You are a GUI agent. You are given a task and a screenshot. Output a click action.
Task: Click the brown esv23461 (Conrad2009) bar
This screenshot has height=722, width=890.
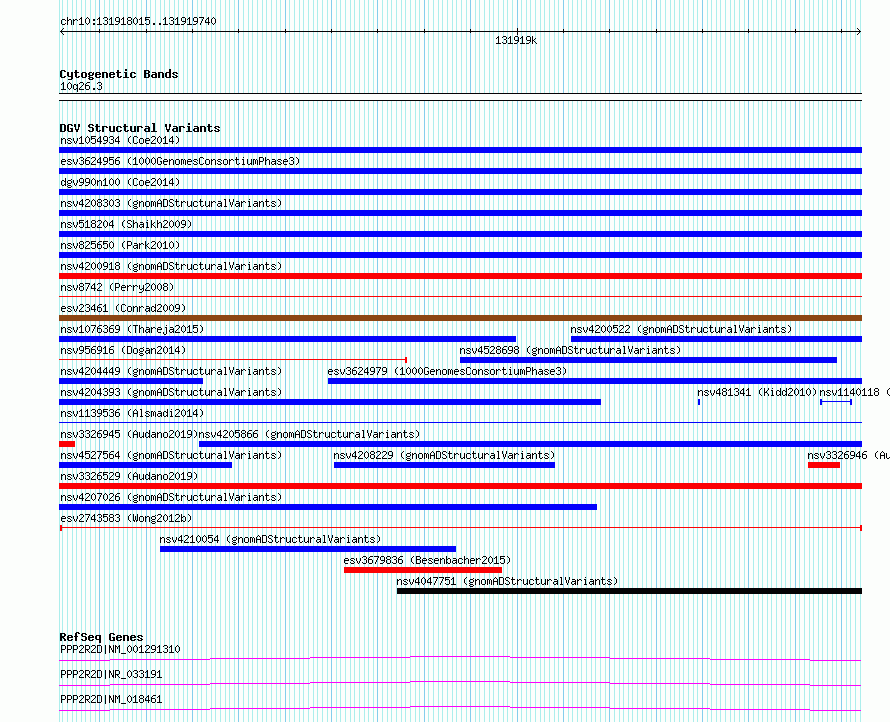tap(460, 318)
